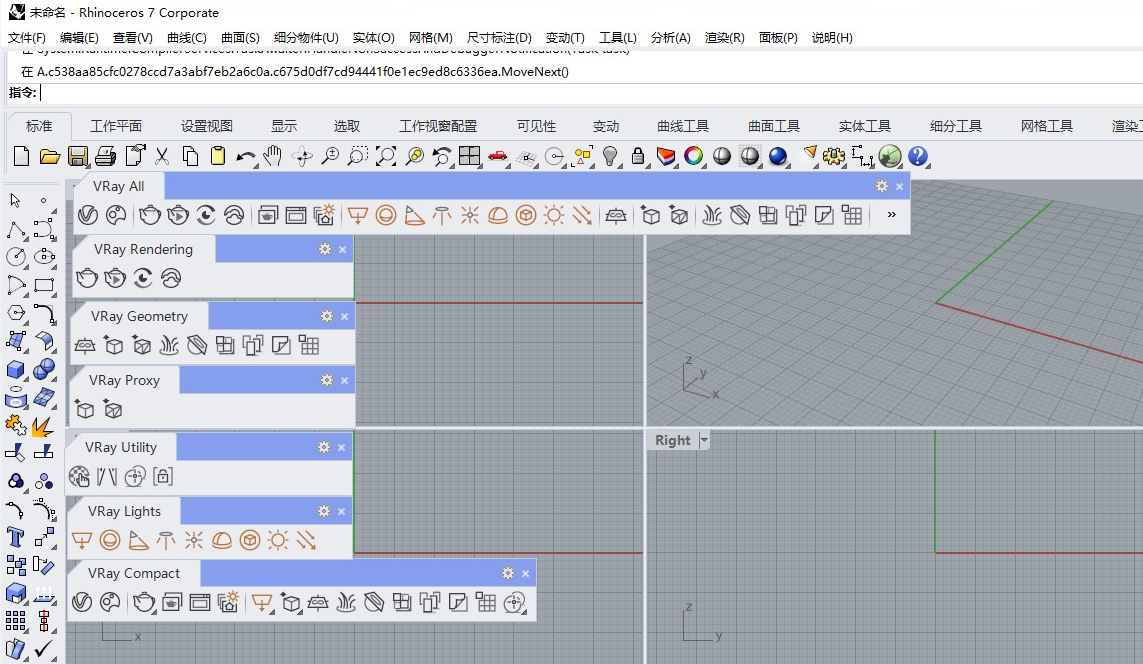The width and height of the screenshot is (1143, 664).
Task: Open VRay Rendering toolbar gear options
Action: (x=325, y=249)
